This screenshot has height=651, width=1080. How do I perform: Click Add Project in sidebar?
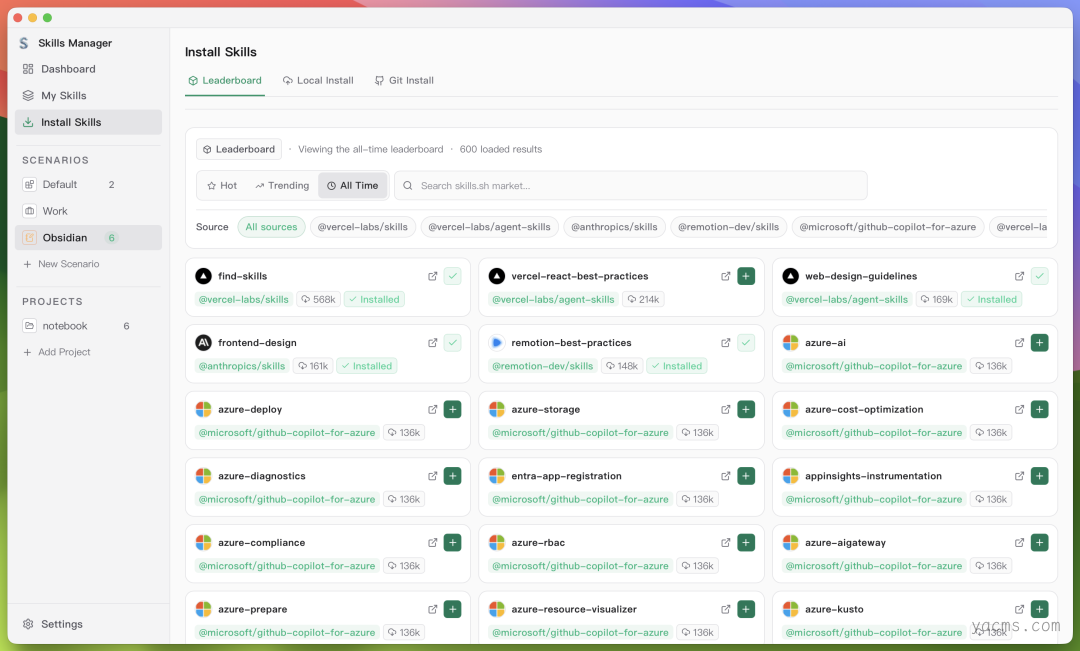coord(57,352)
